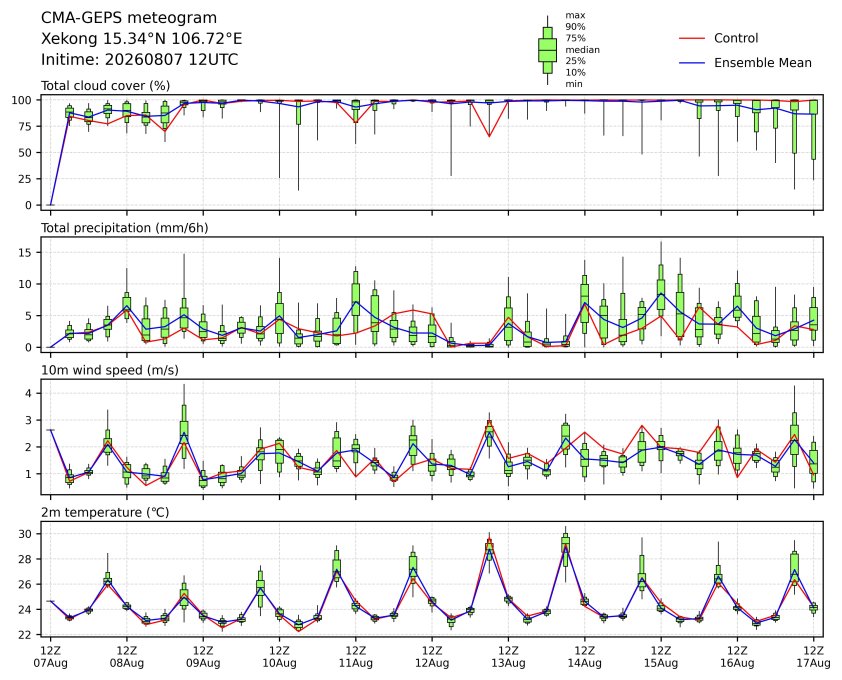Image resolution: width=842 pixels, height=680 pixels.
Task: Click the box-plot legend glyph
Action: (547, 50)
